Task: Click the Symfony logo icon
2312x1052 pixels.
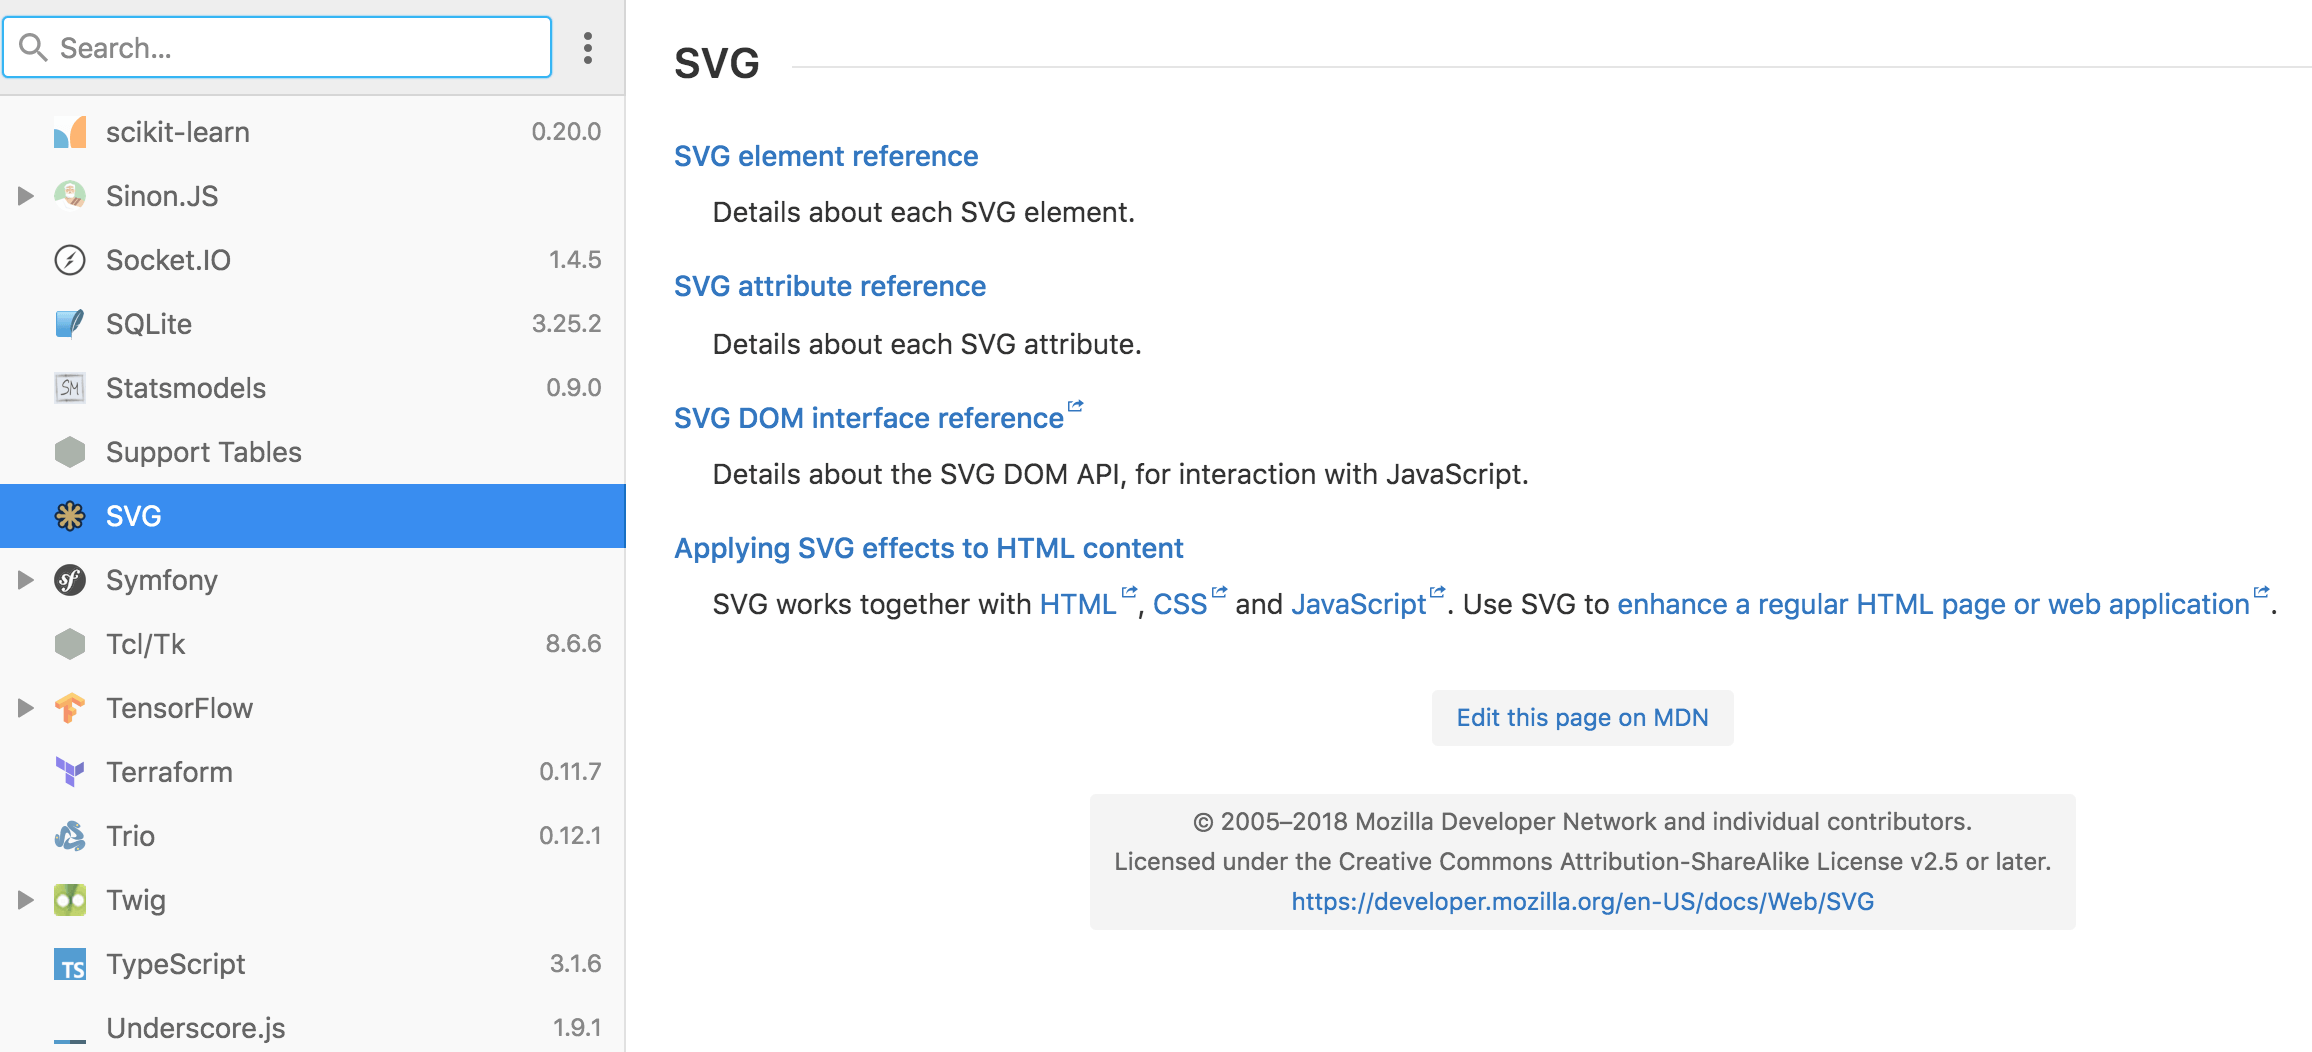Action: pos(70,580)
